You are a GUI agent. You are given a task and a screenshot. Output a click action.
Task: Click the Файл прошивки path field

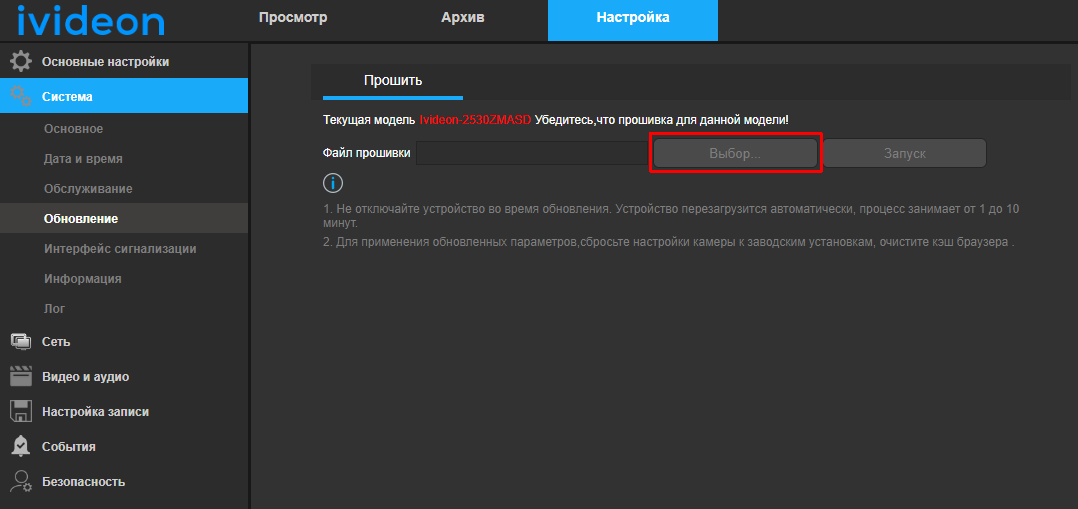pos(534,153)
